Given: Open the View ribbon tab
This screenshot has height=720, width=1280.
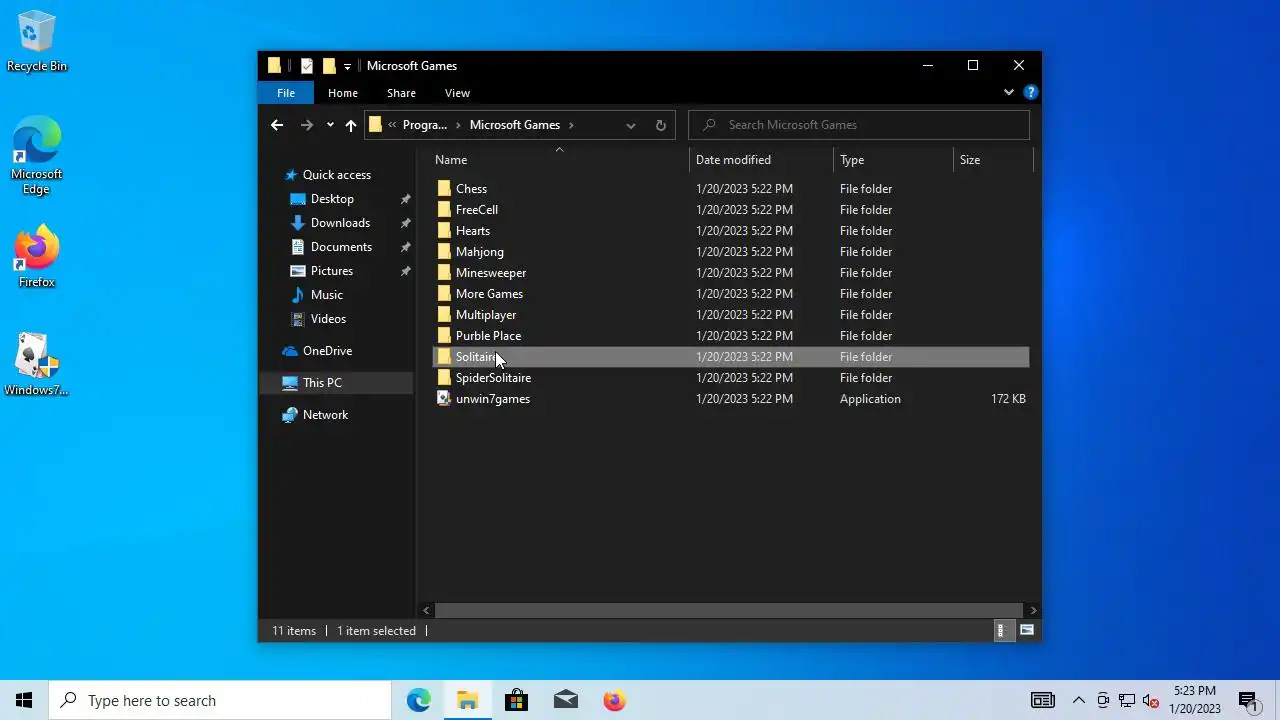Looking at the screenshot, I should (457, 93).
